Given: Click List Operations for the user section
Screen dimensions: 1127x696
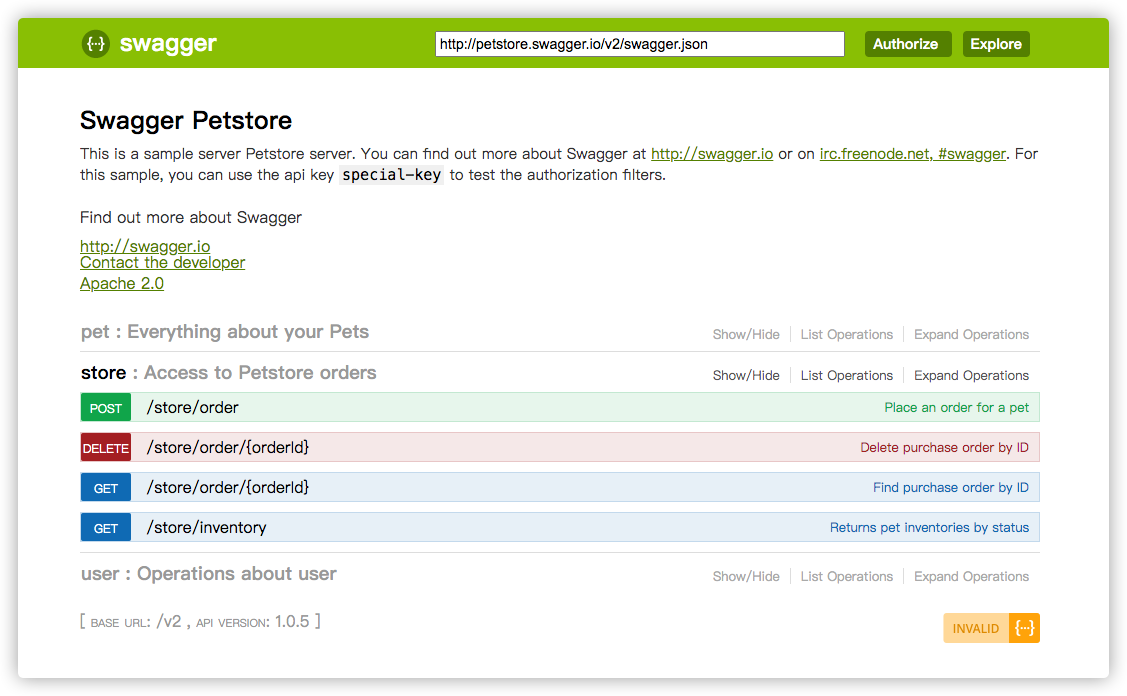Looking at the screenshot, I should pos(847,577).
